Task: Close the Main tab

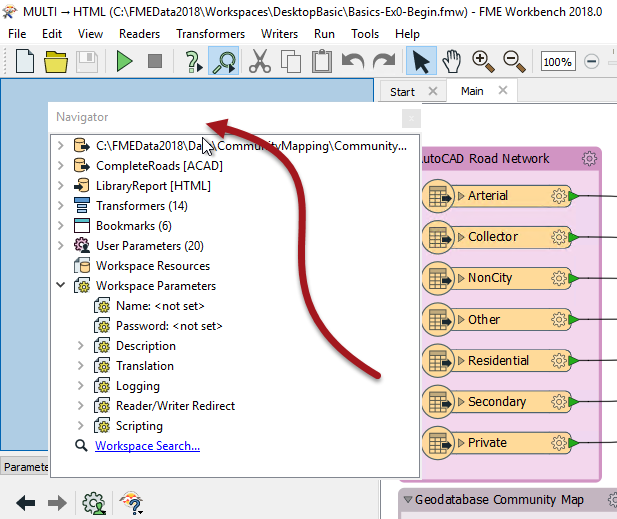Action: [502, 91]
